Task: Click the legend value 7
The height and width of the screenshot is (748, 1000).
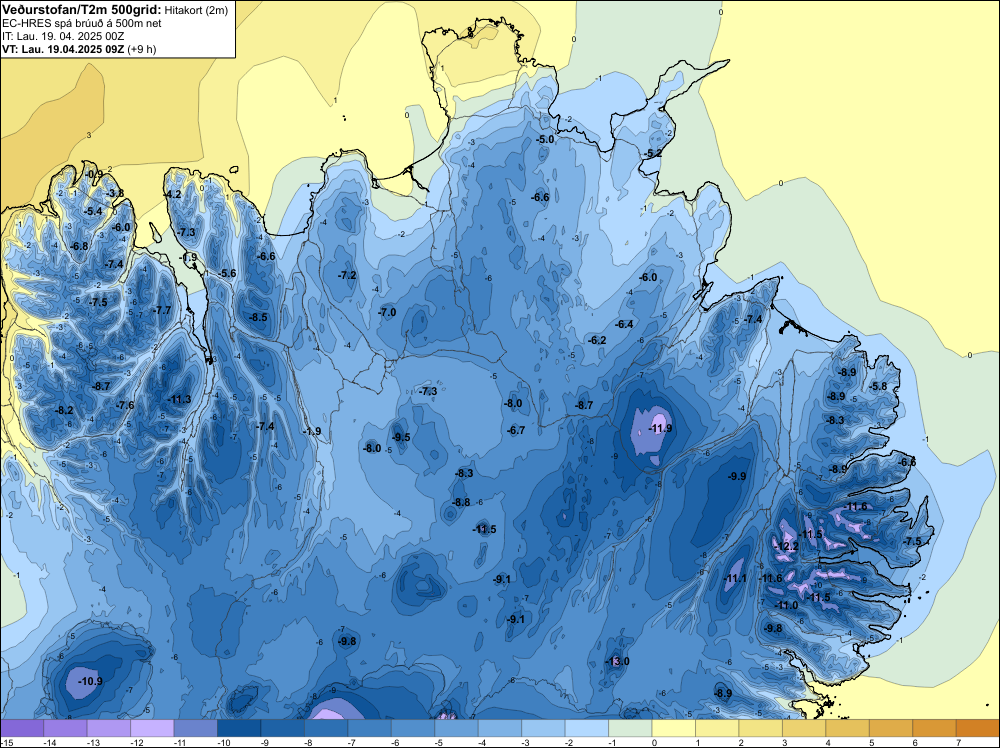Action: click(958, 742)
